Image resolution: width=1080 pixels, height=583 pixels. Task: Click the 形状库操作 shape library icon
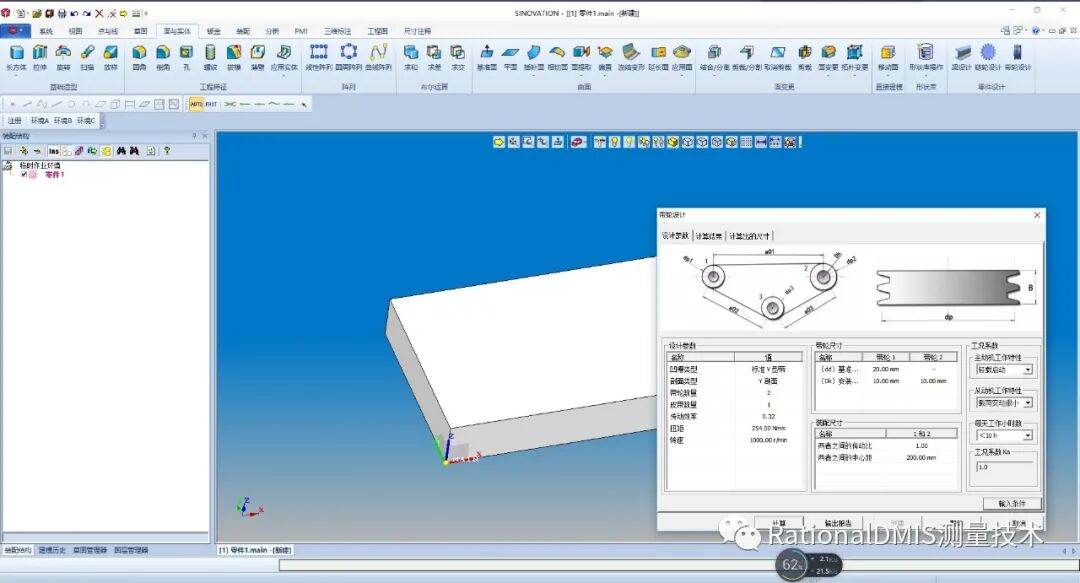[x=926, y=57]
